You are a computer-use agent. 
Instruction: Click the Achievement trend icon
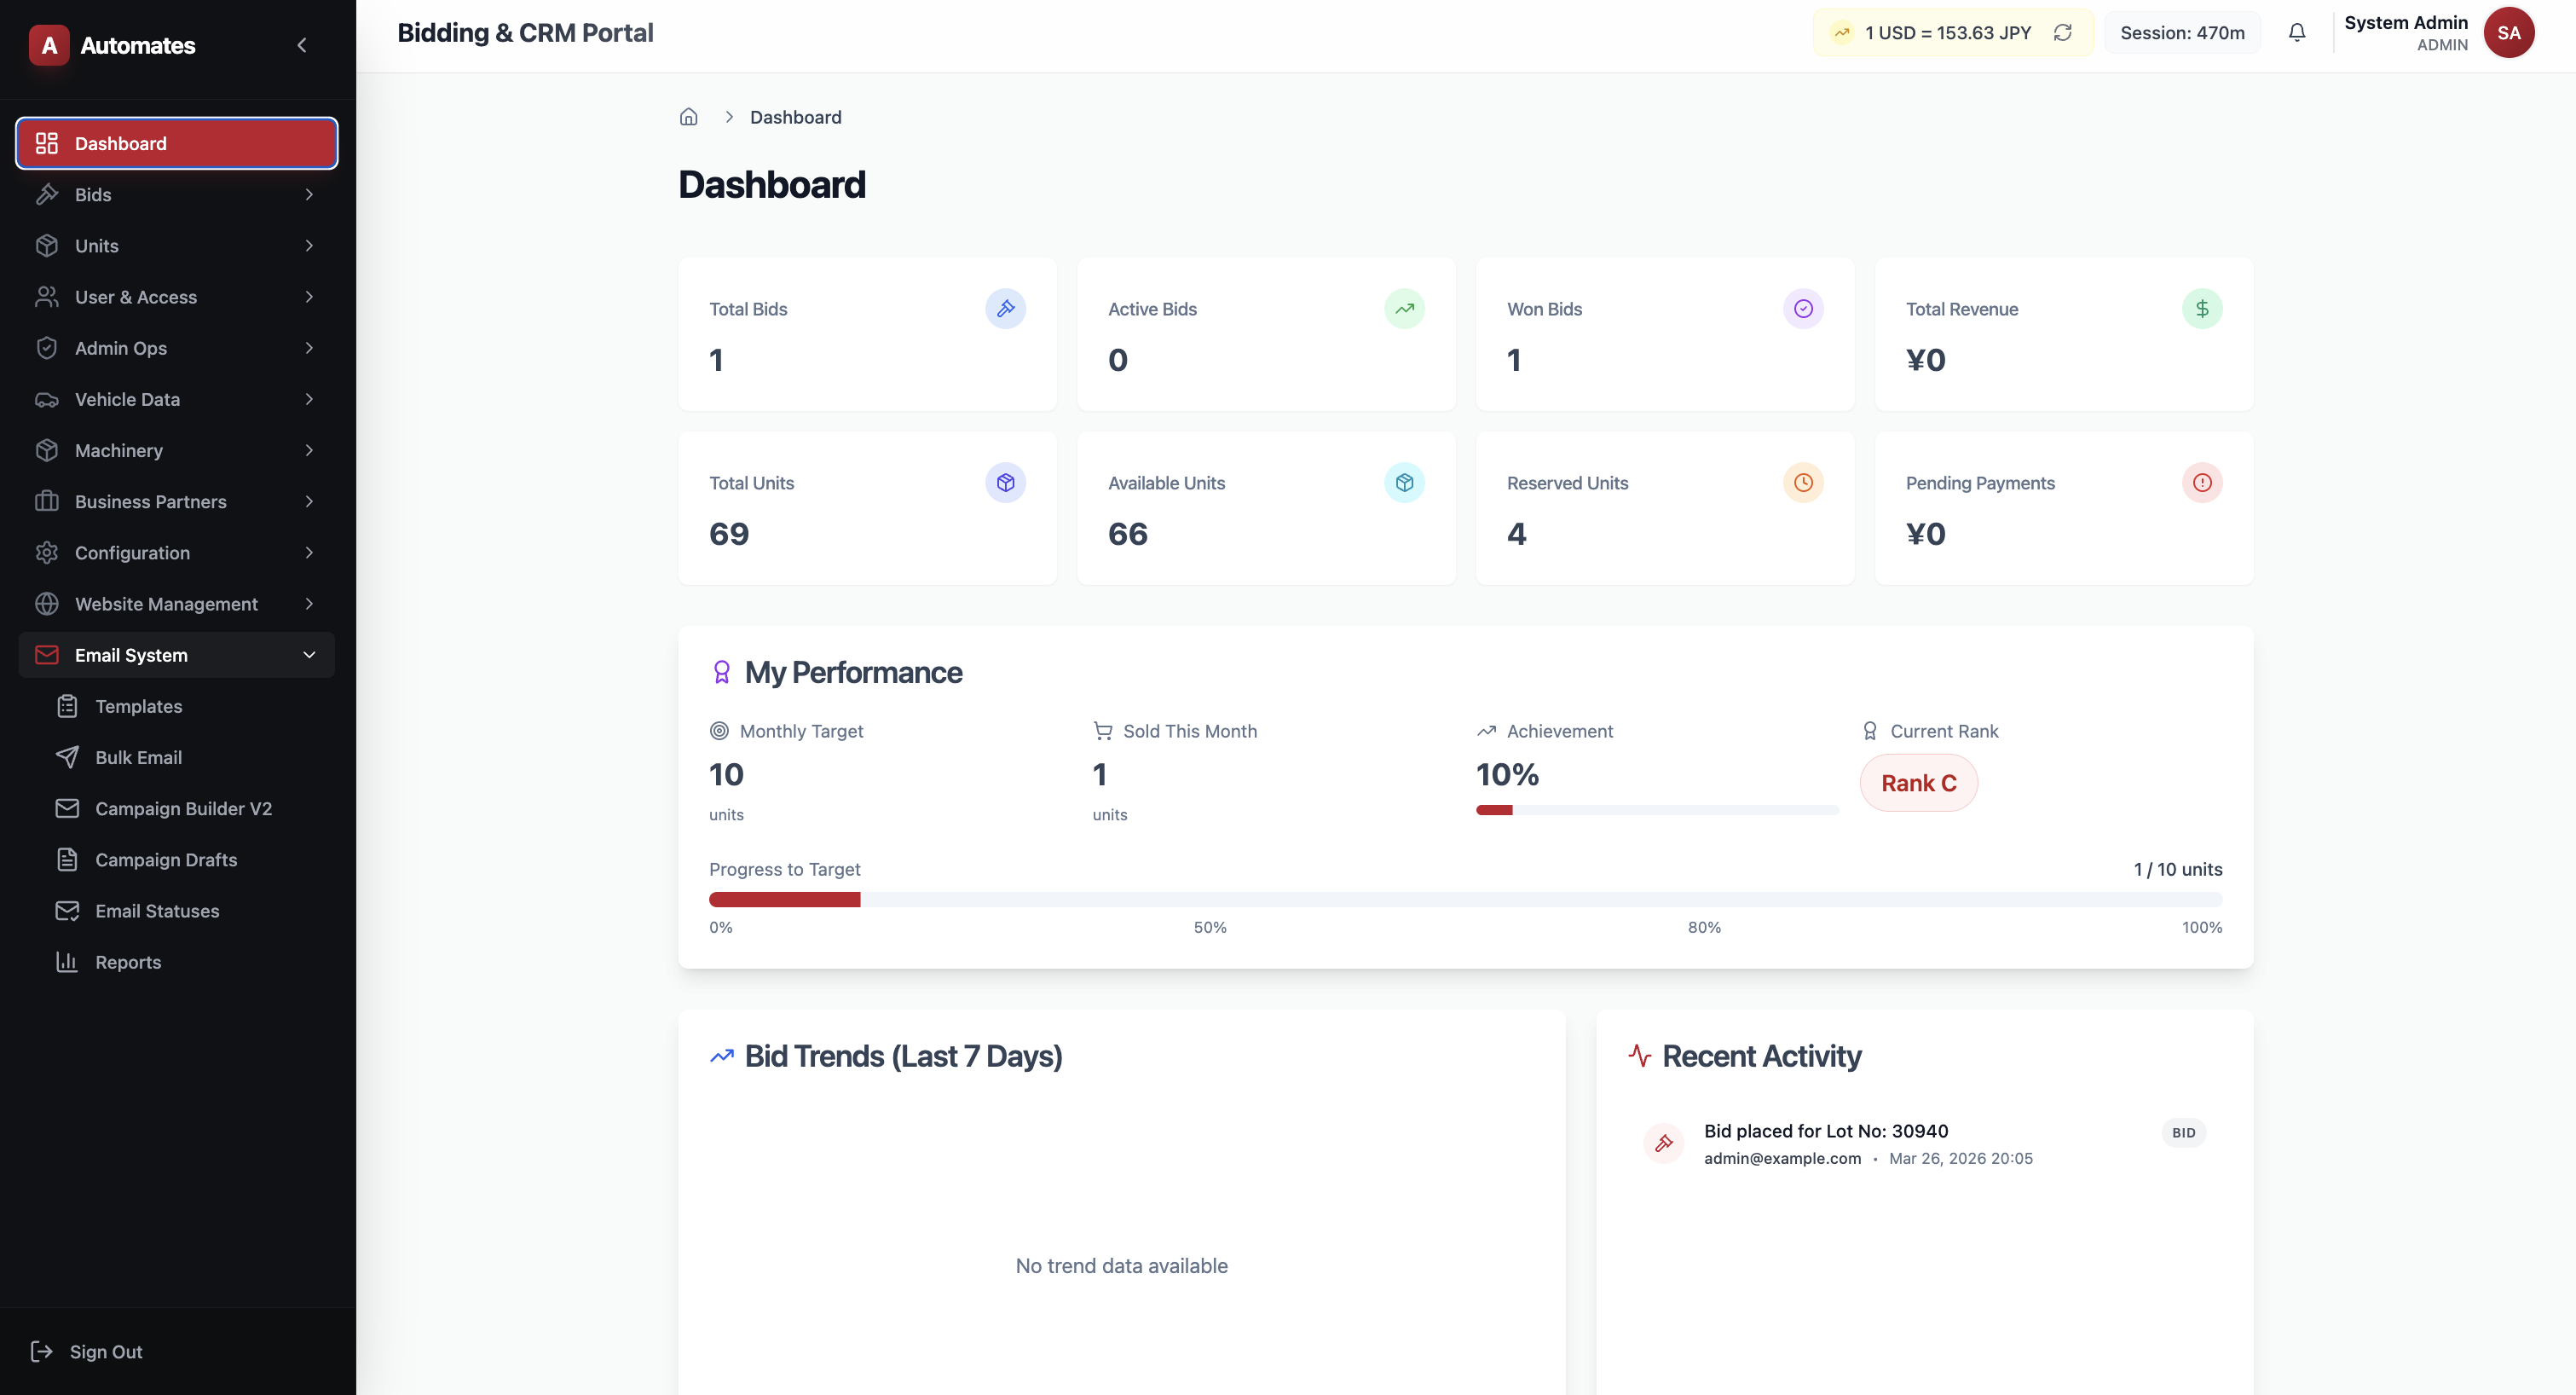tap(1487, 731)
